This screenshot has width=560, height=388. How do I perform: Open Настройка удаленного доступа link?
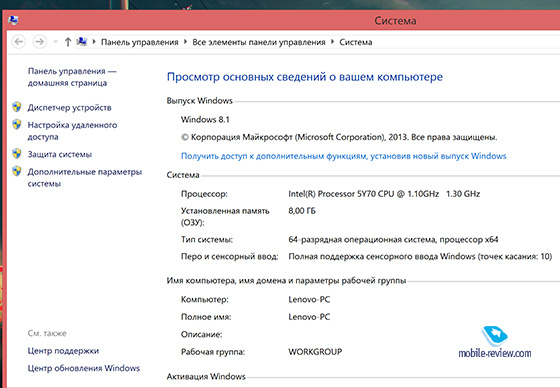click(72, 131)
